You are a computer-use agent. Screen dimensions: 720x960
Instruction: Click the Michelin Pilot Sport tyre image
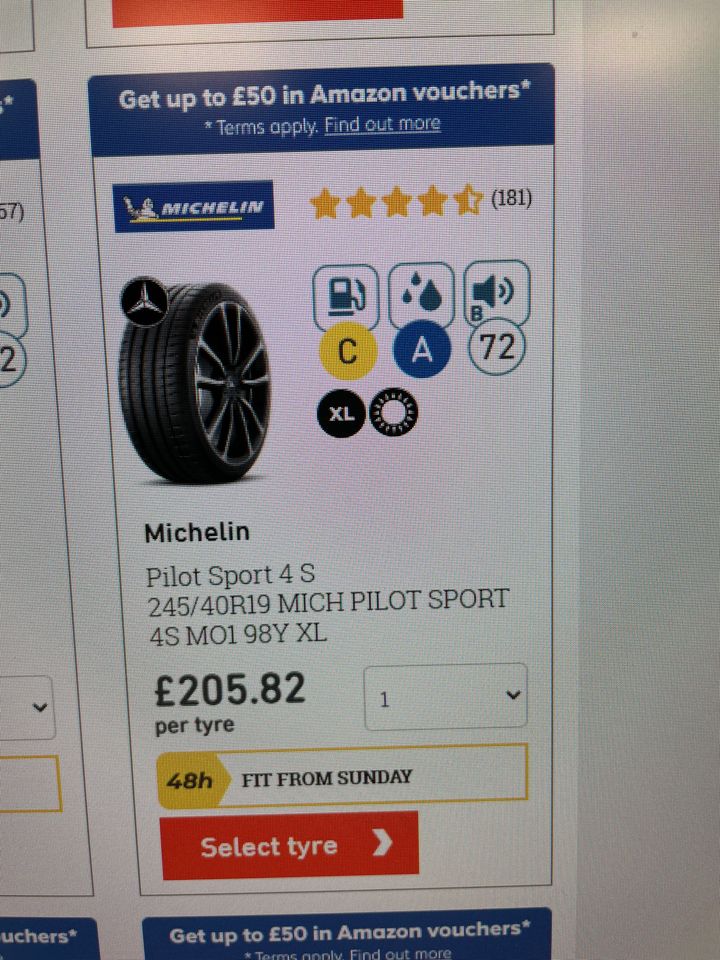pyautogui.click(x=195, y=383)
